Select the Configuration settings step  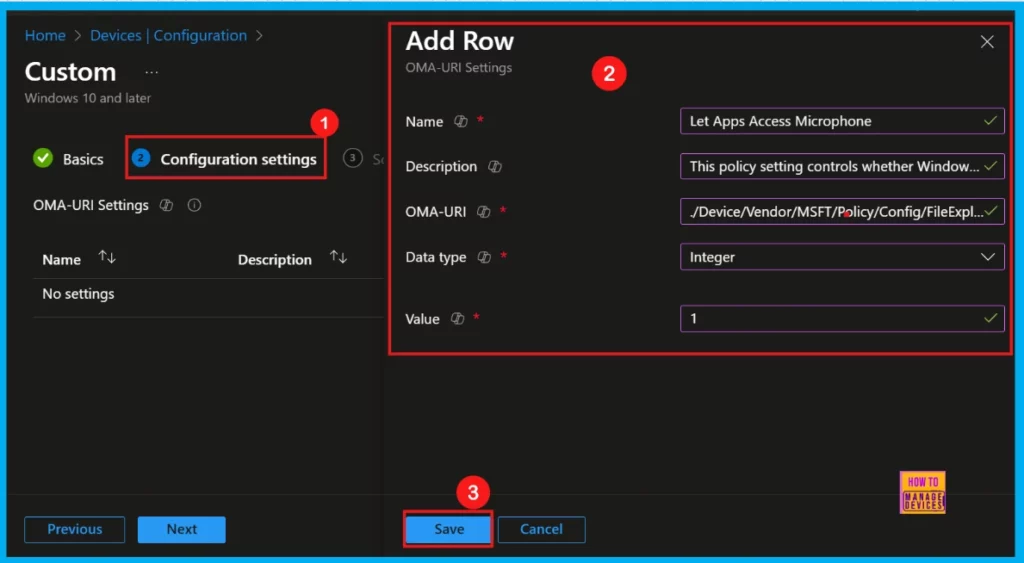(225, 159)
